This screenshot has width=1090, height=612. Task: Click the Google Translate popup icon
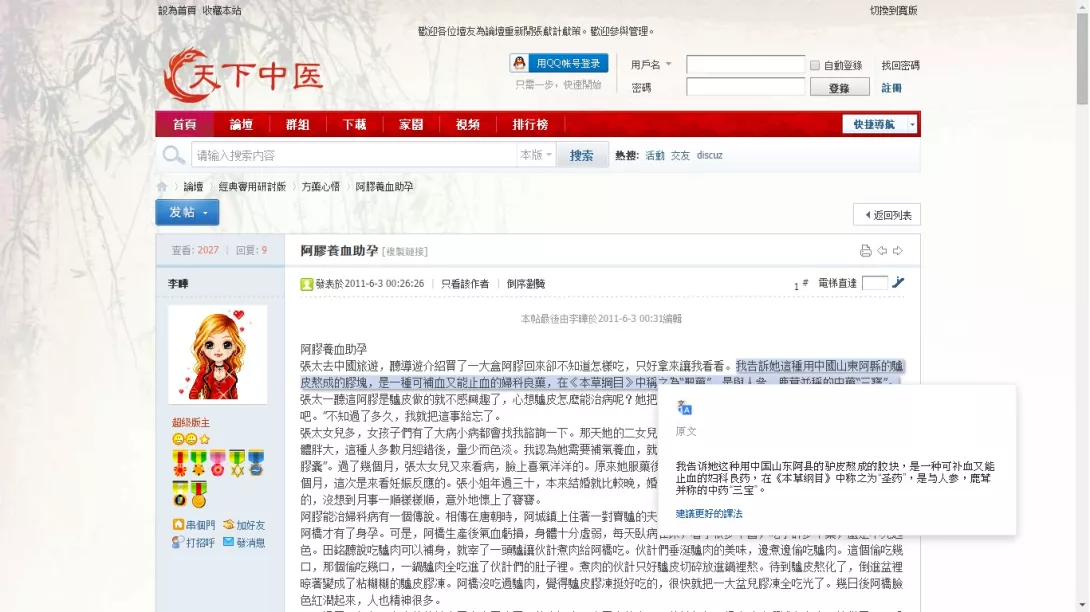[685, 408]
